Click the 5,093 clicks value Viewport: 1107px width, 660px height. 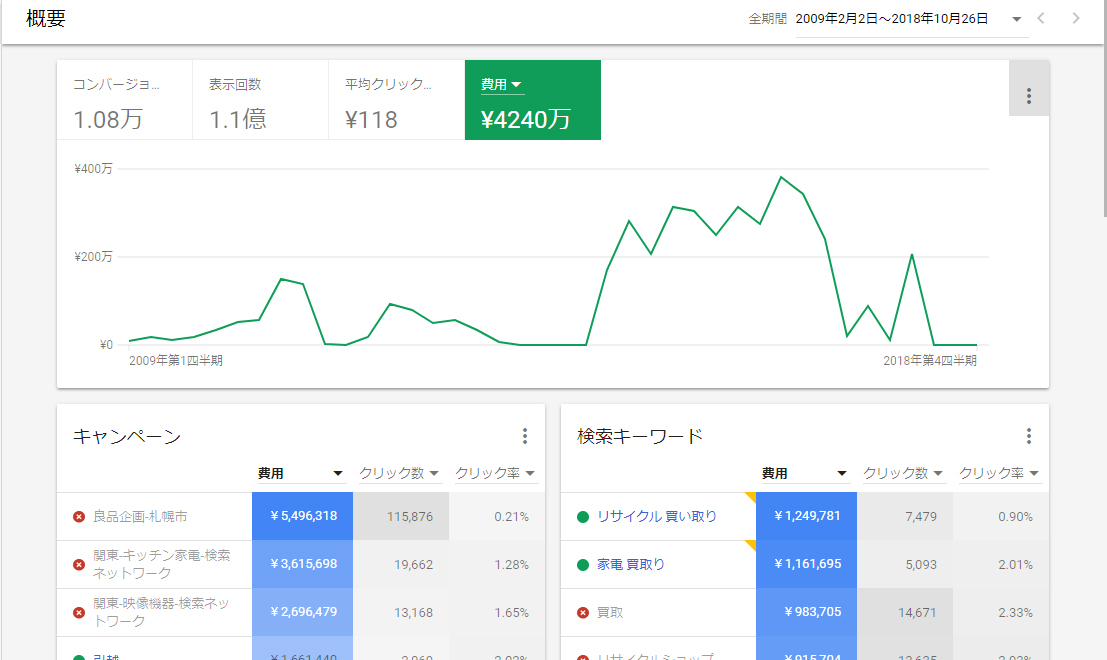(x=921, y=565)
